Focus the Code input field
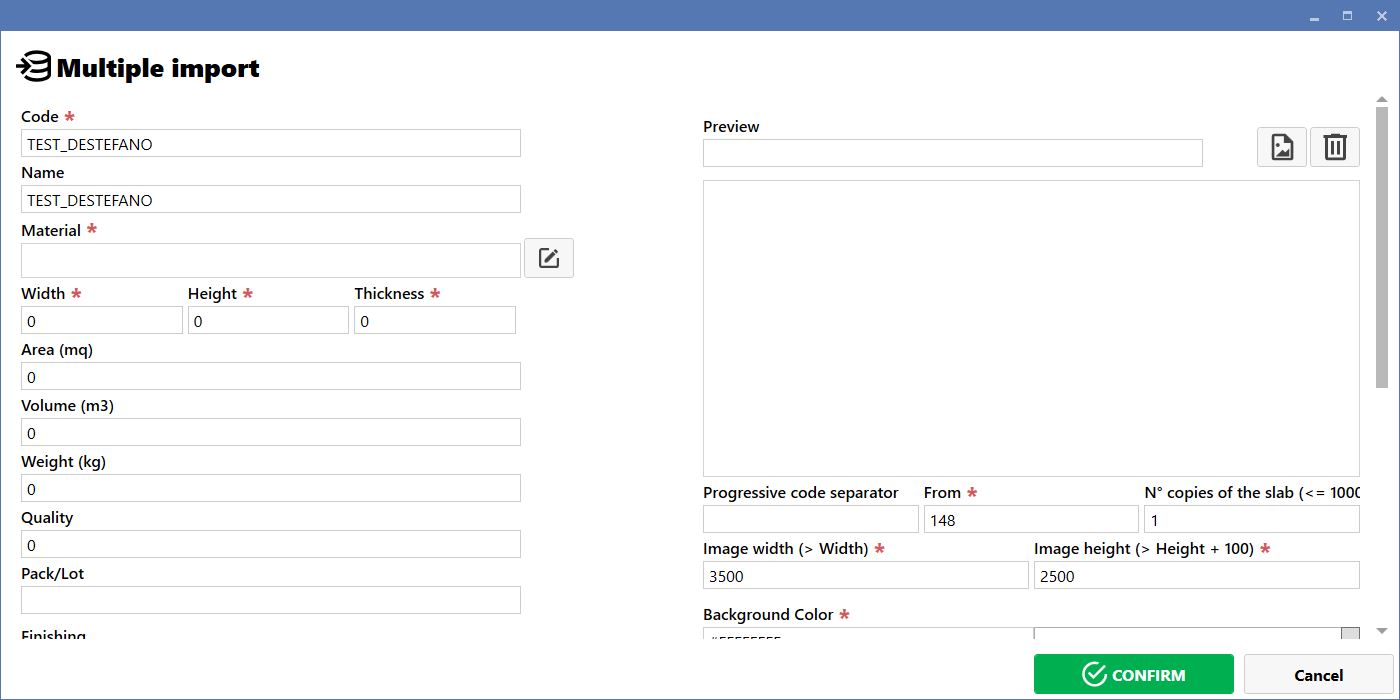 (x=271, y=143)
